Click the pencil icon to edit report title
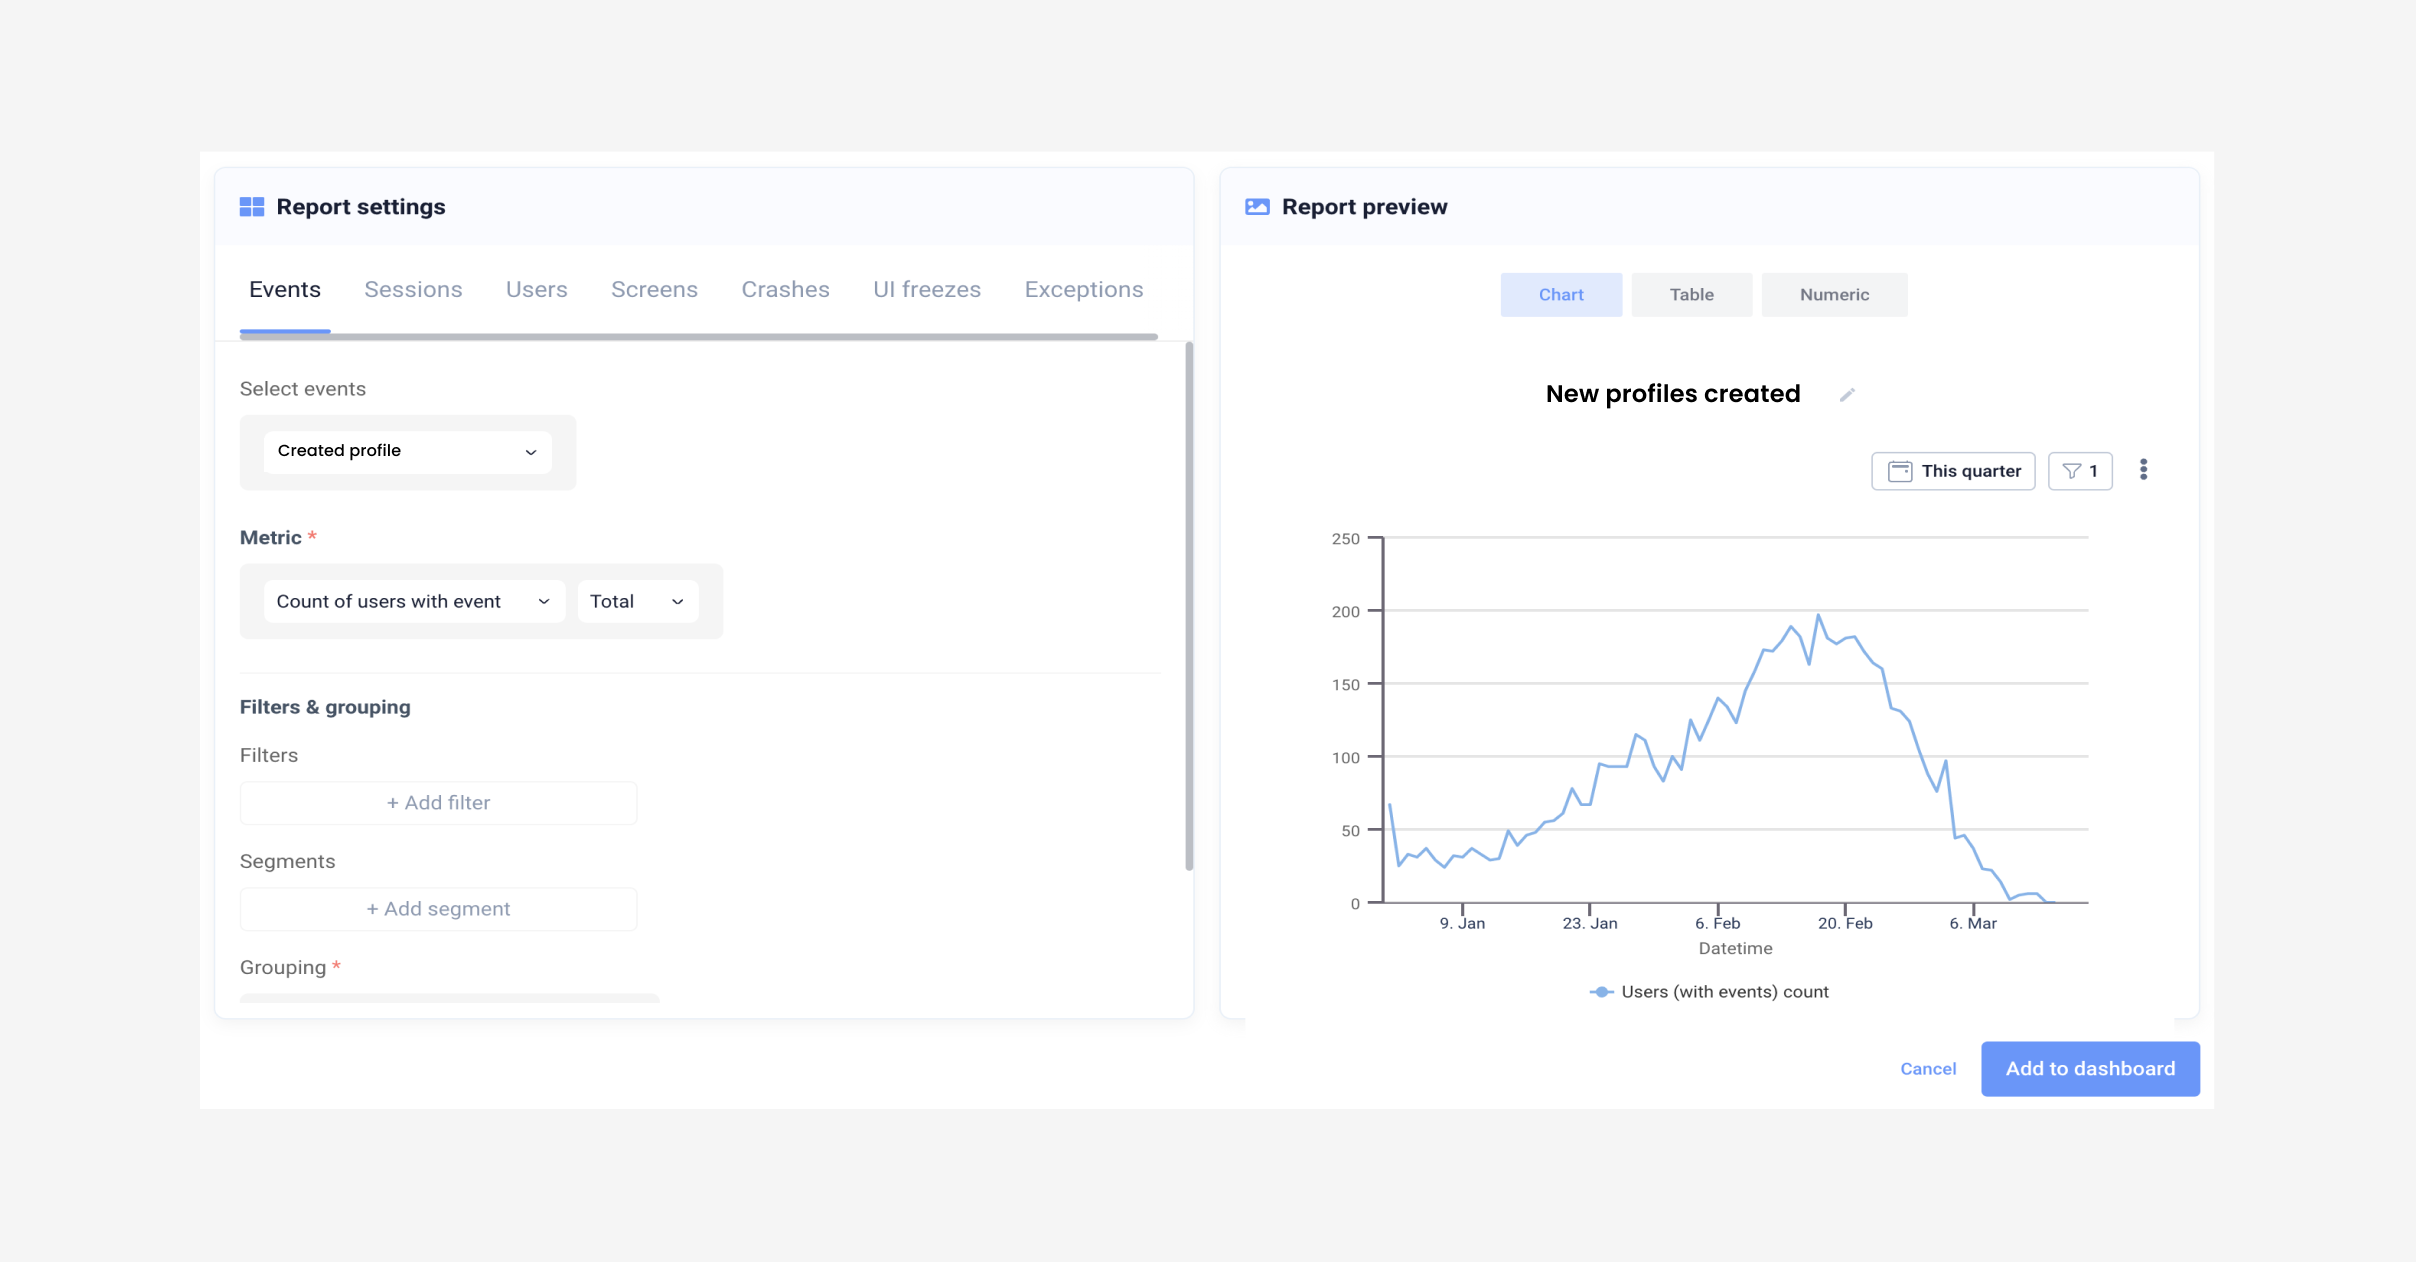Screen dimensions: 2416x1262 click(x=1847, y=395)
